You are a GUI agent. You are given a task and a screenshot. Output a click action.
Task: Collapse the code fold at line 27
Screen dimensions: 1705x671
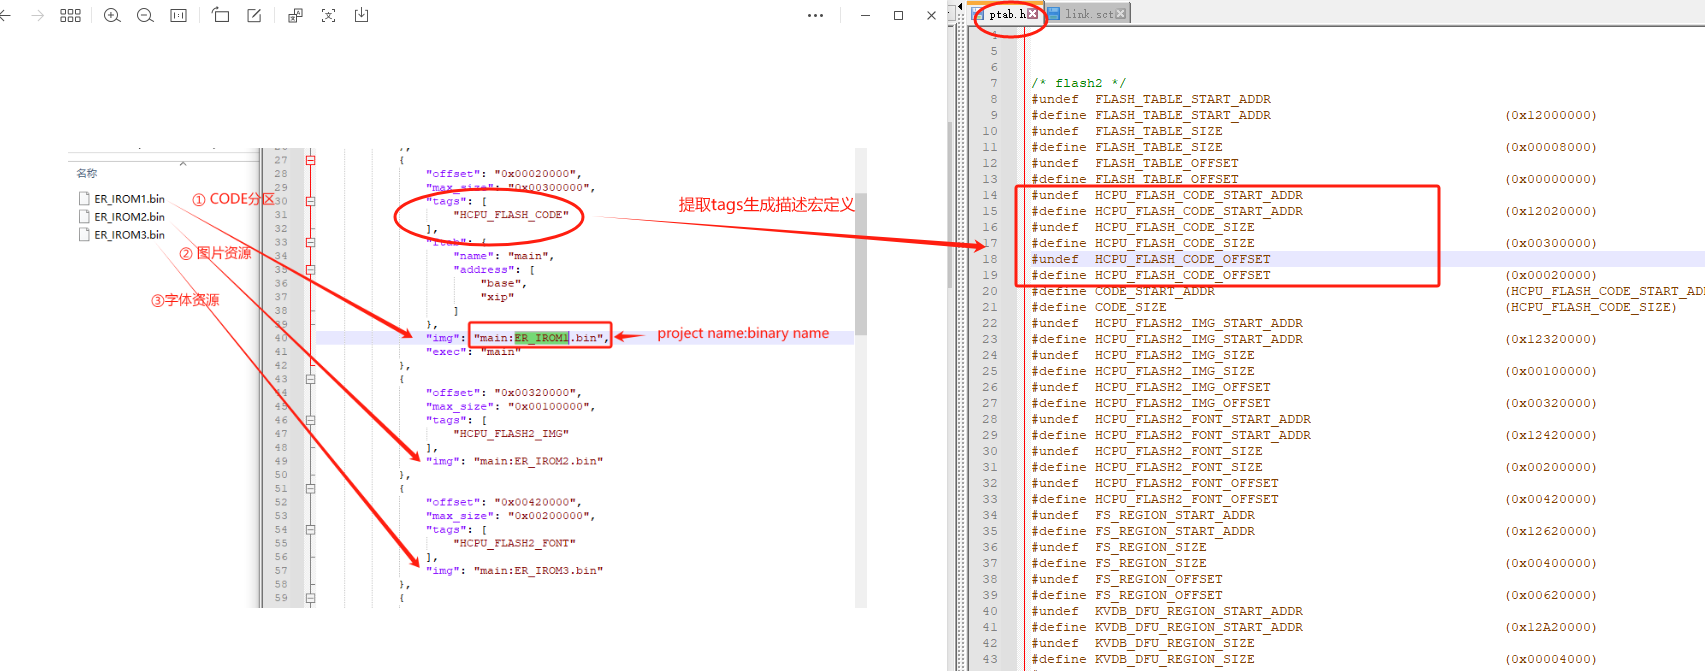(x=311, y=160)
